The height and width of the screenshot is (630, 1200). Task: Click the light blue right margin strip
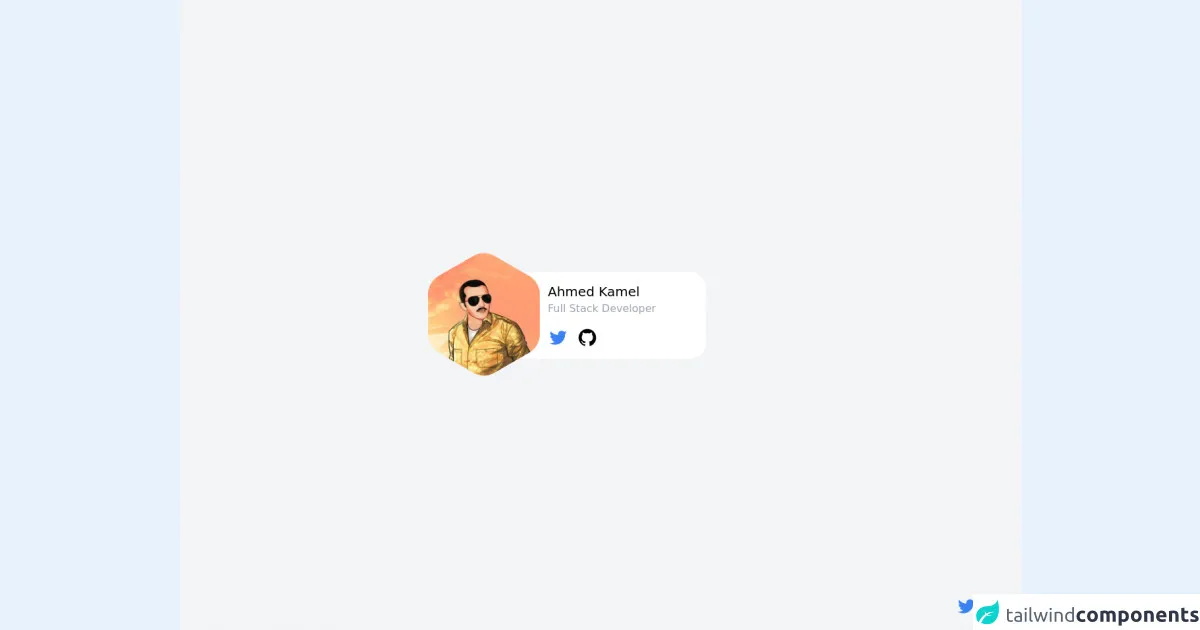[x=1110, y=300]
